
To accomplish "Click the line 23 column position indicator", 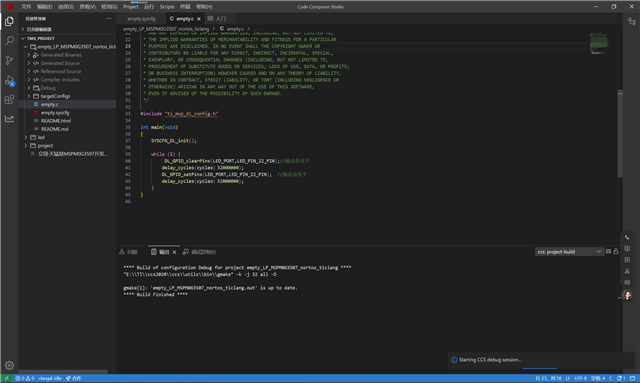I will point(549,379).
